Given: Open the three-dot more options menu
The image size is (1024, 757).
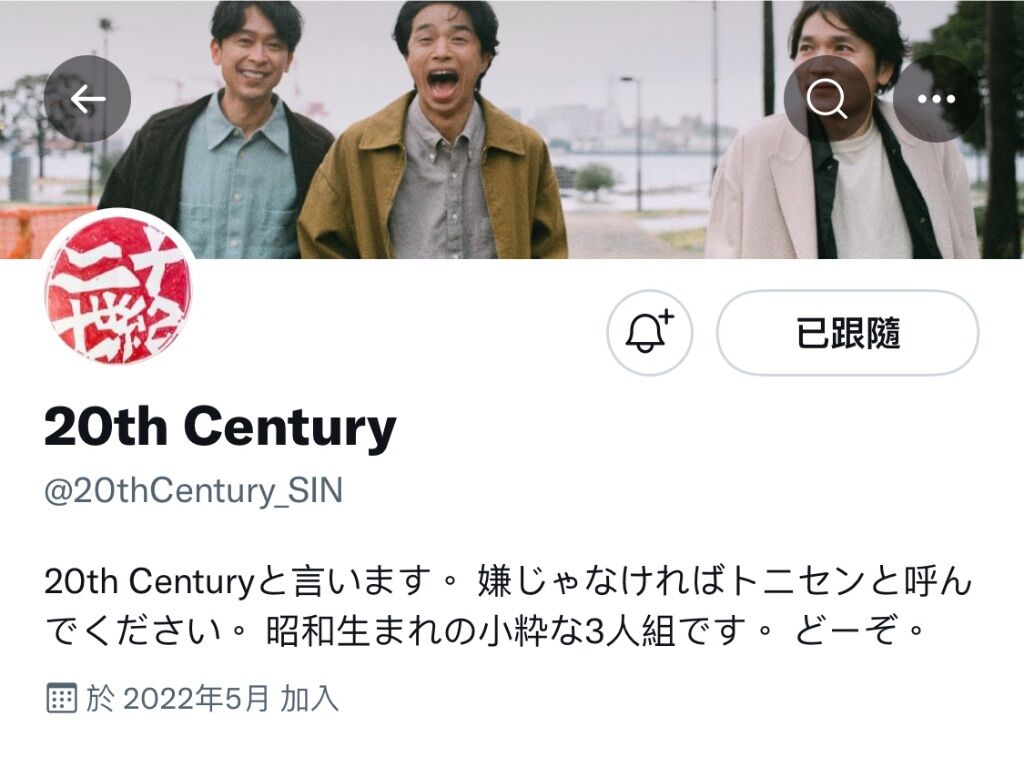Looking at the screenshot, I should pyautogui.click(x=936, y=99).
